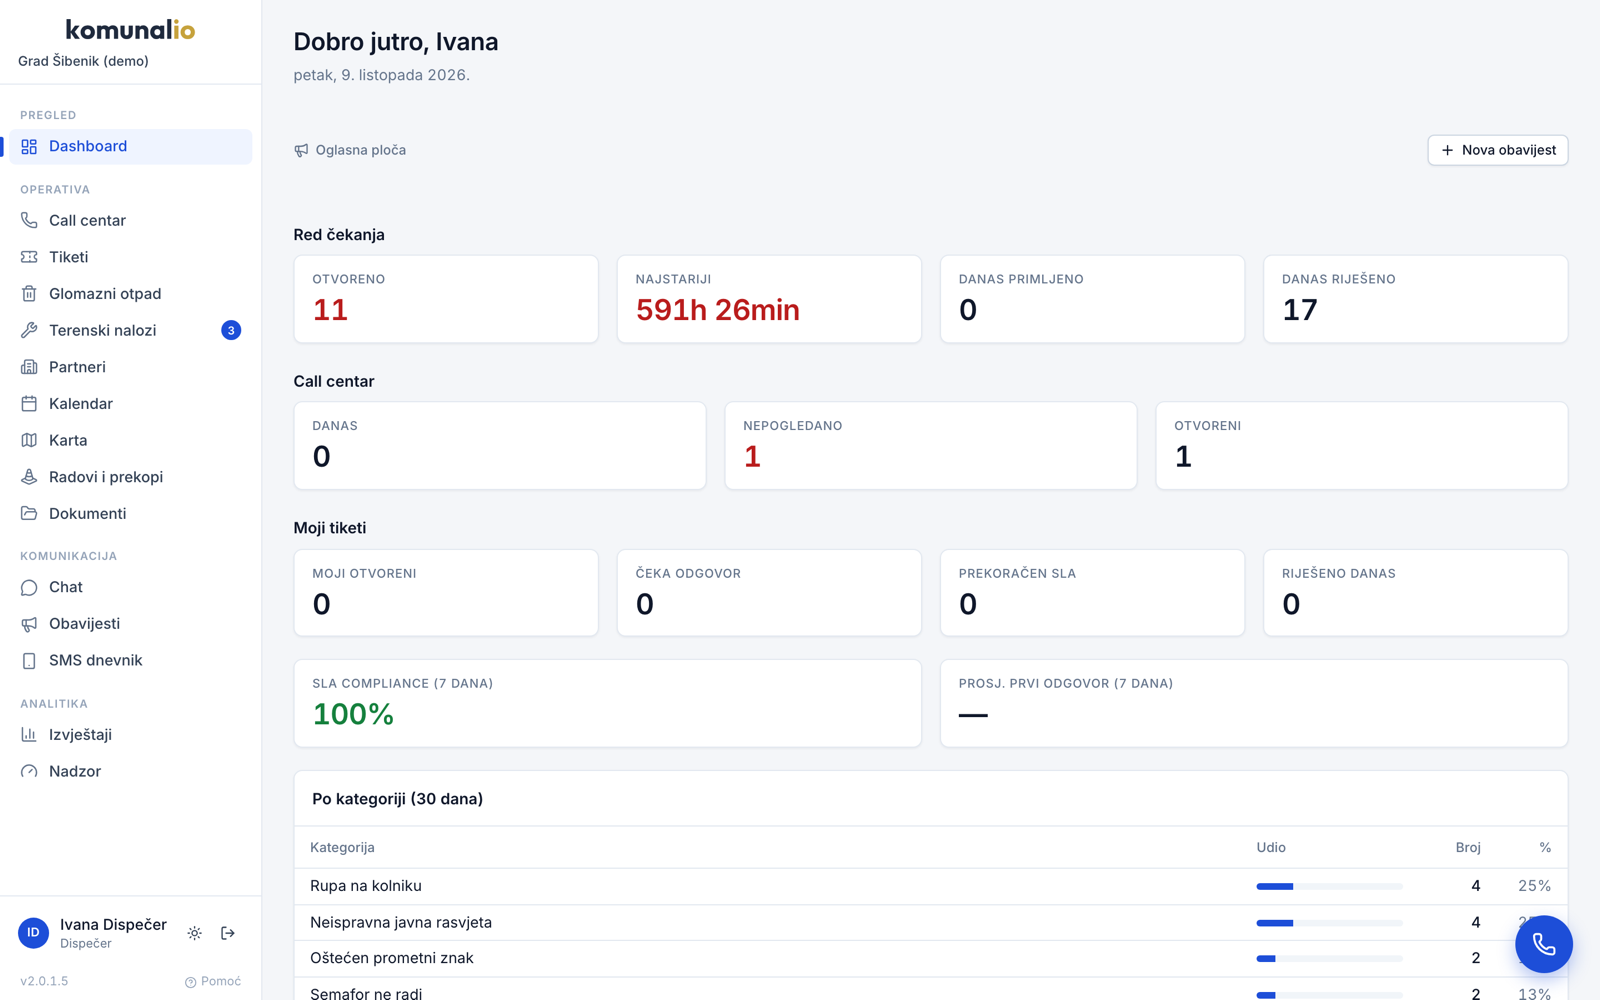Click the Dokumenti folder icon
The image size is (1600, 1000).
pyautogui.click(x=29, y=514)
